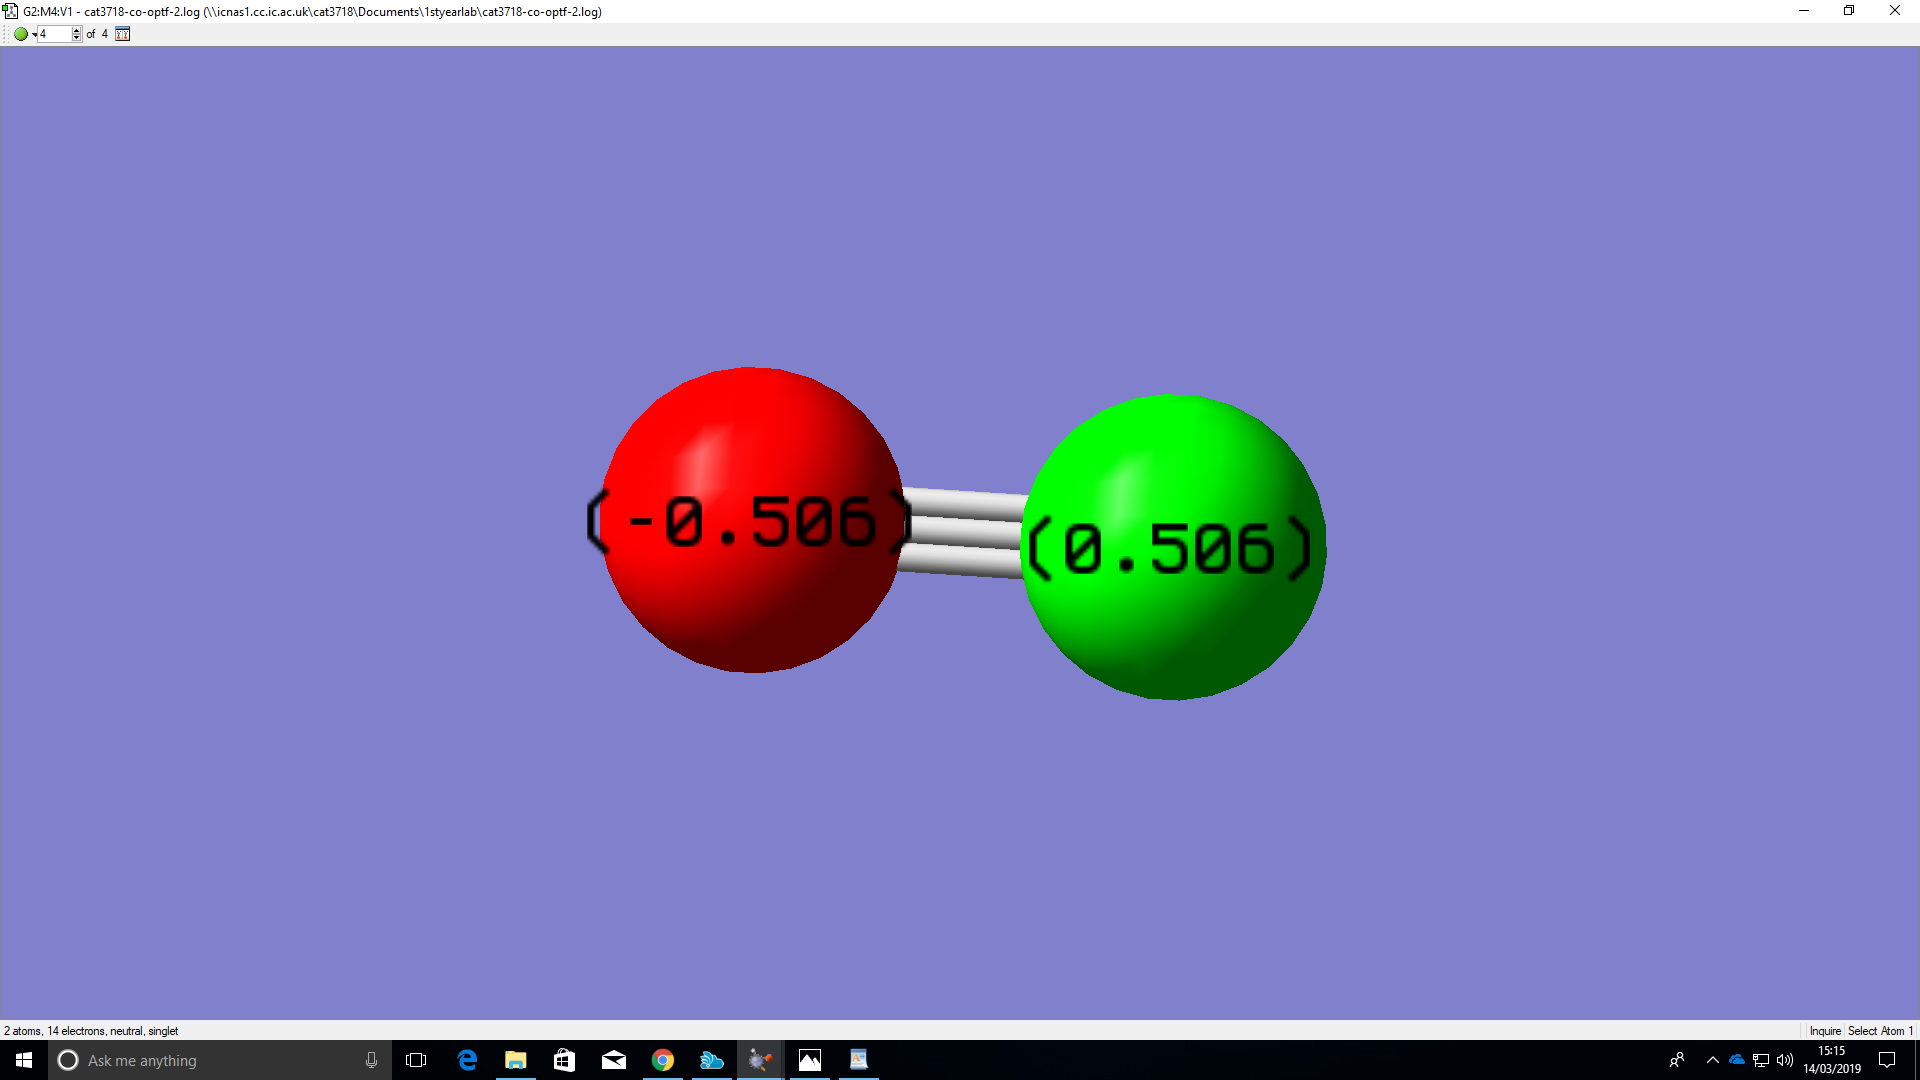Open the dropdown arrow beside green circle
This screenshot has width=1920, height=1080.
[34, 35]
